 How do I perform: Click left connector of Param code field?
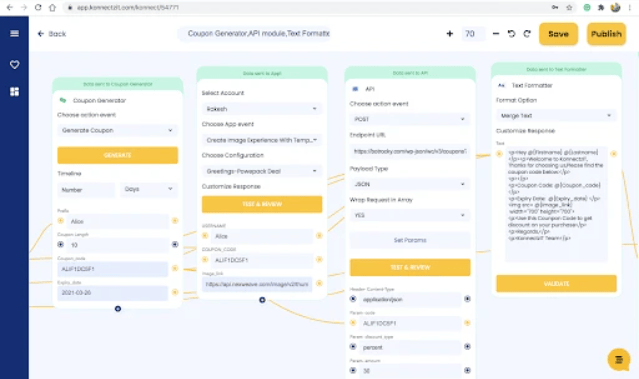[x=353, y=323]
